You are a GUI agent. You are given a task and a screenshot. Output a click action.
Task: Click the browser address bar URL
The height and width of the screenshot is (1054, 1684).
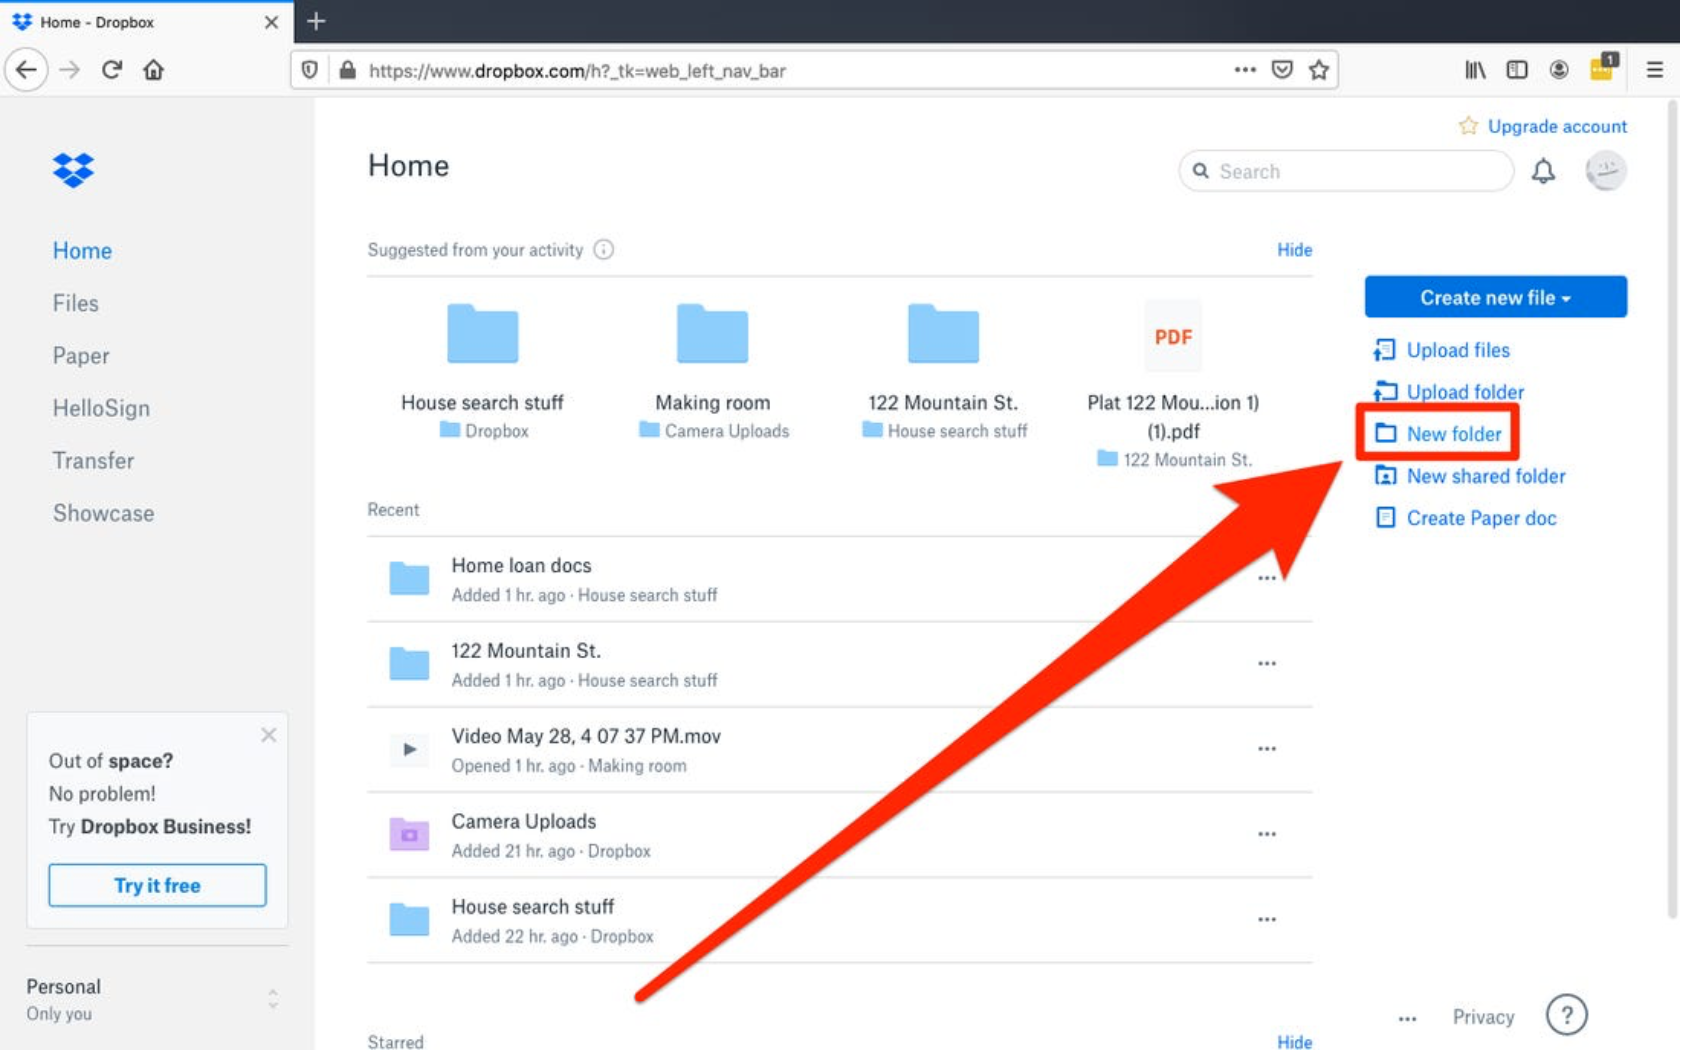577,71
